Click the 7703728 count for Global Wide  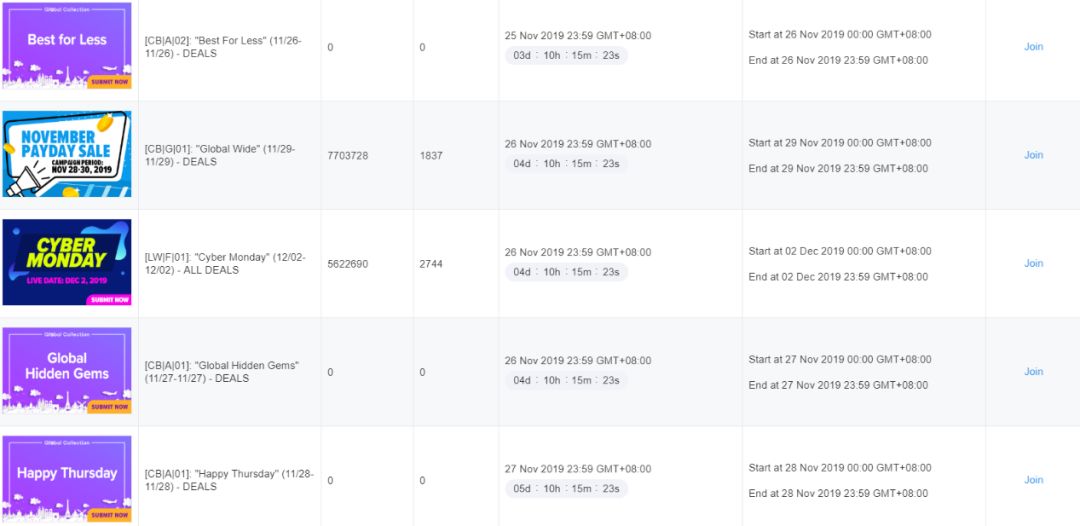pyautogui.click(x=348, y=156)
